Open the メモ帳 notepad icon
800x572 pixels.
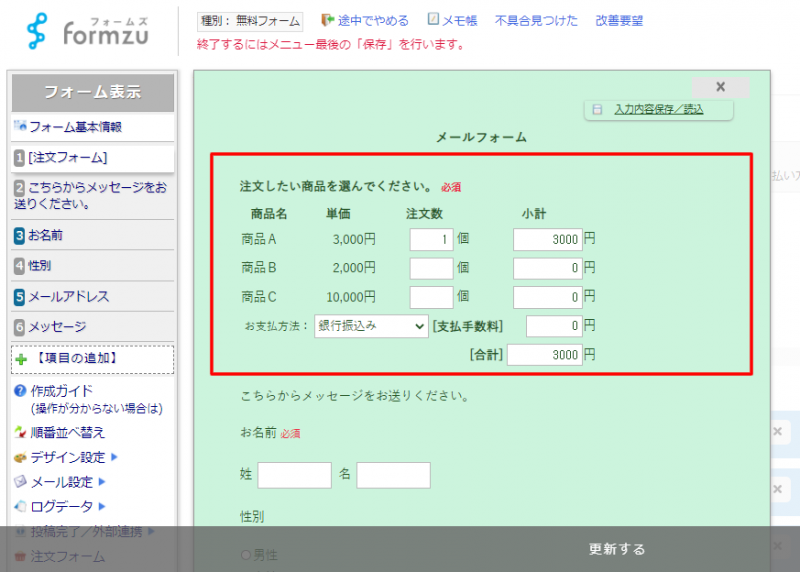[x=433, y=20]
